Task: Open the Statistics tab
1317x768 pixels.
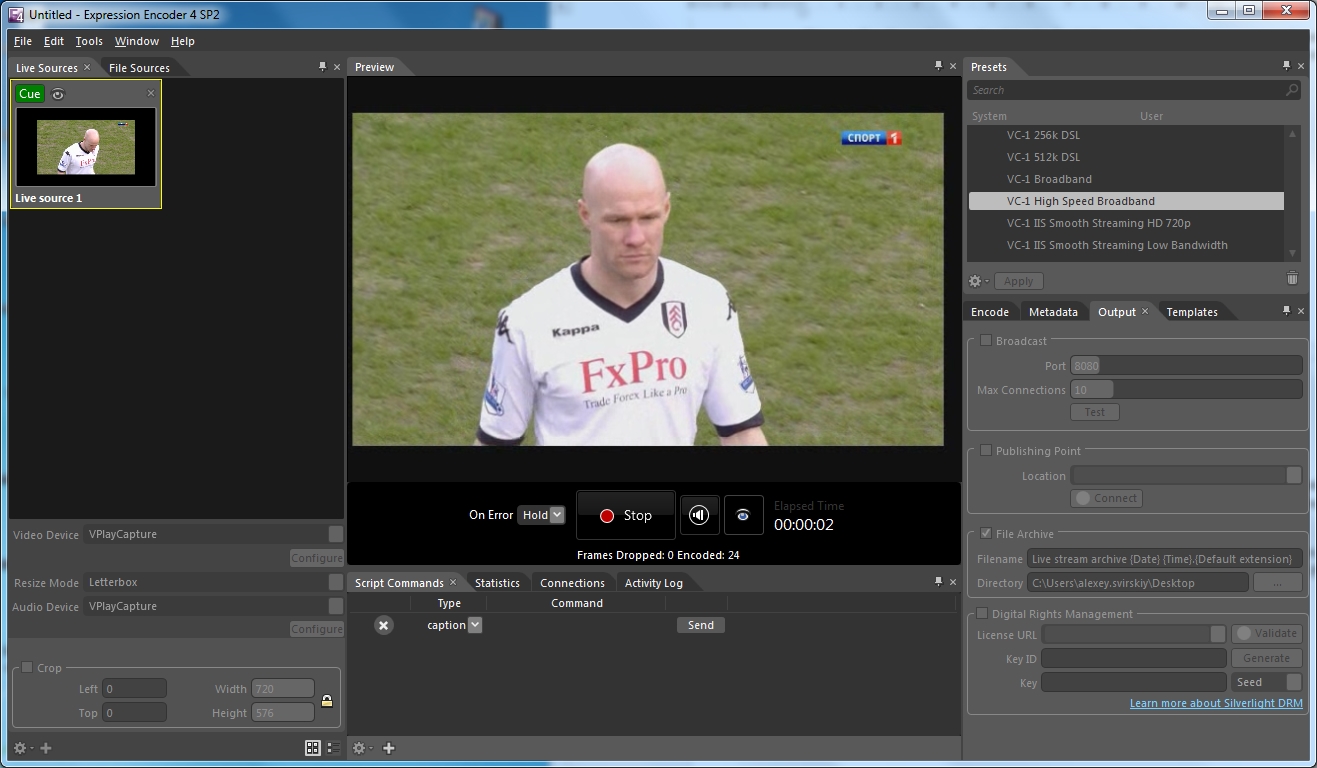Action: coord(497,583)
